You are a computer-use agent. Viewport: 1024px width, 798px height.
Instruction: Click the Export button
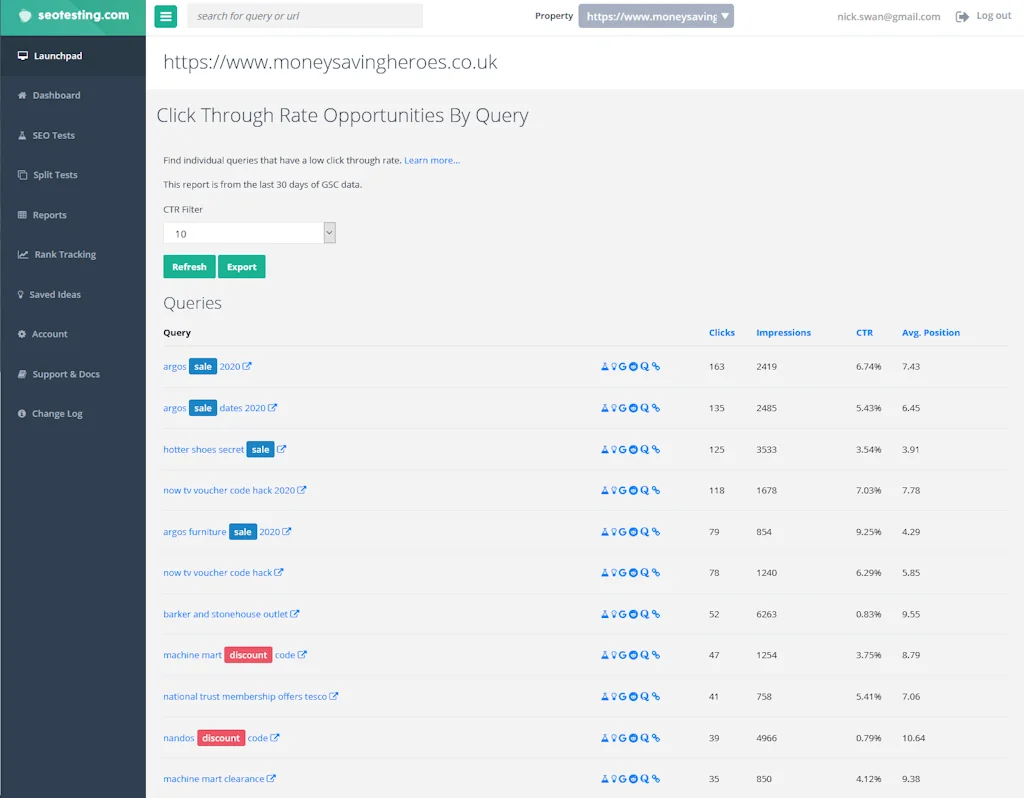click(x=241, y=267)
